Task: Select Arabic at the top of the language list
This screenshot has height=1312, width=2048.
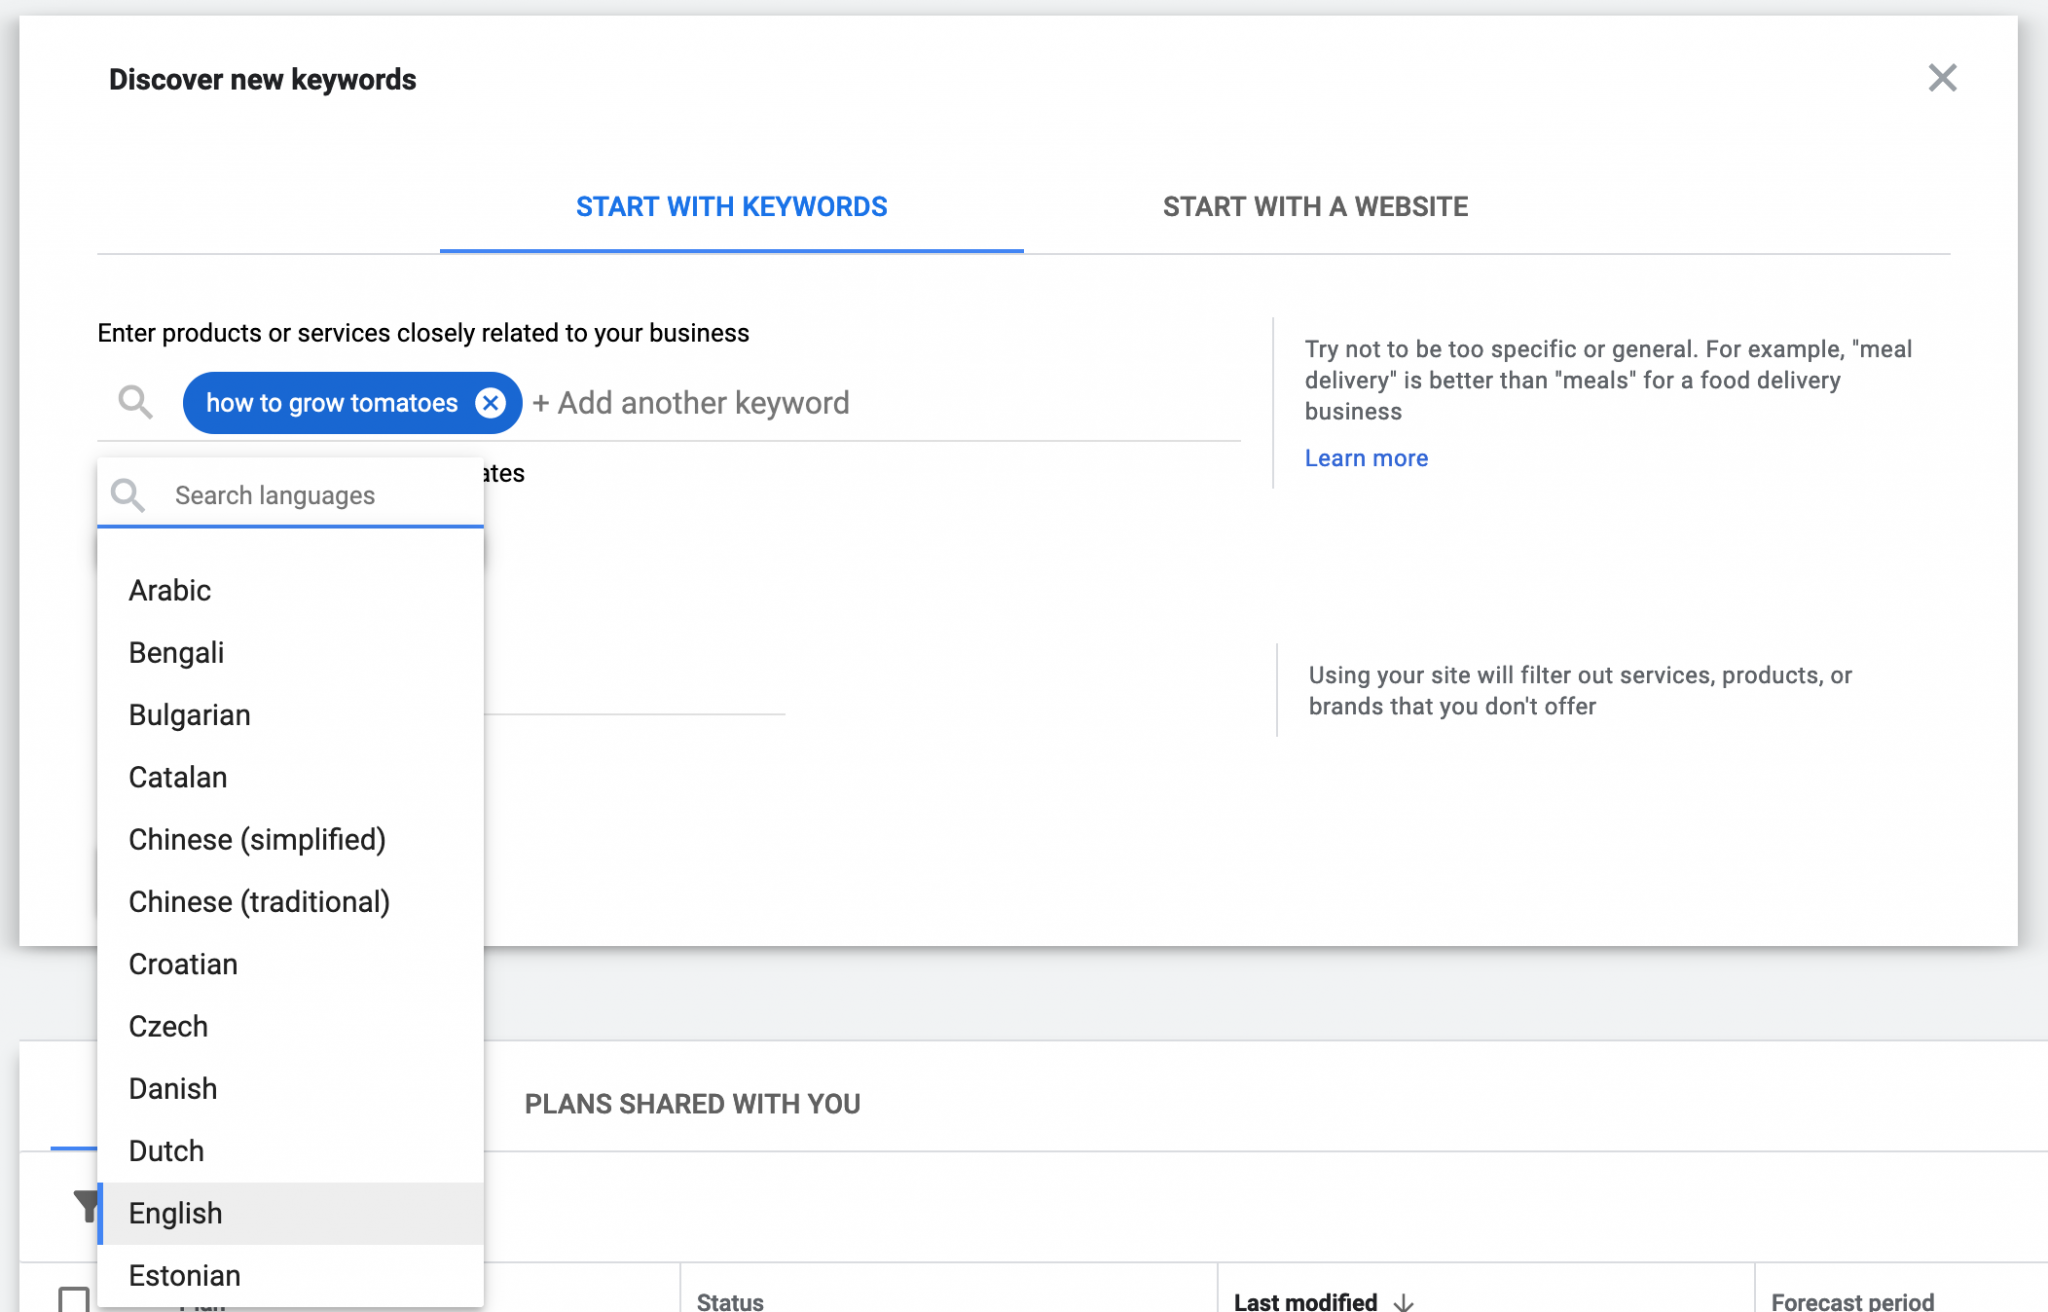Action: 169,590
